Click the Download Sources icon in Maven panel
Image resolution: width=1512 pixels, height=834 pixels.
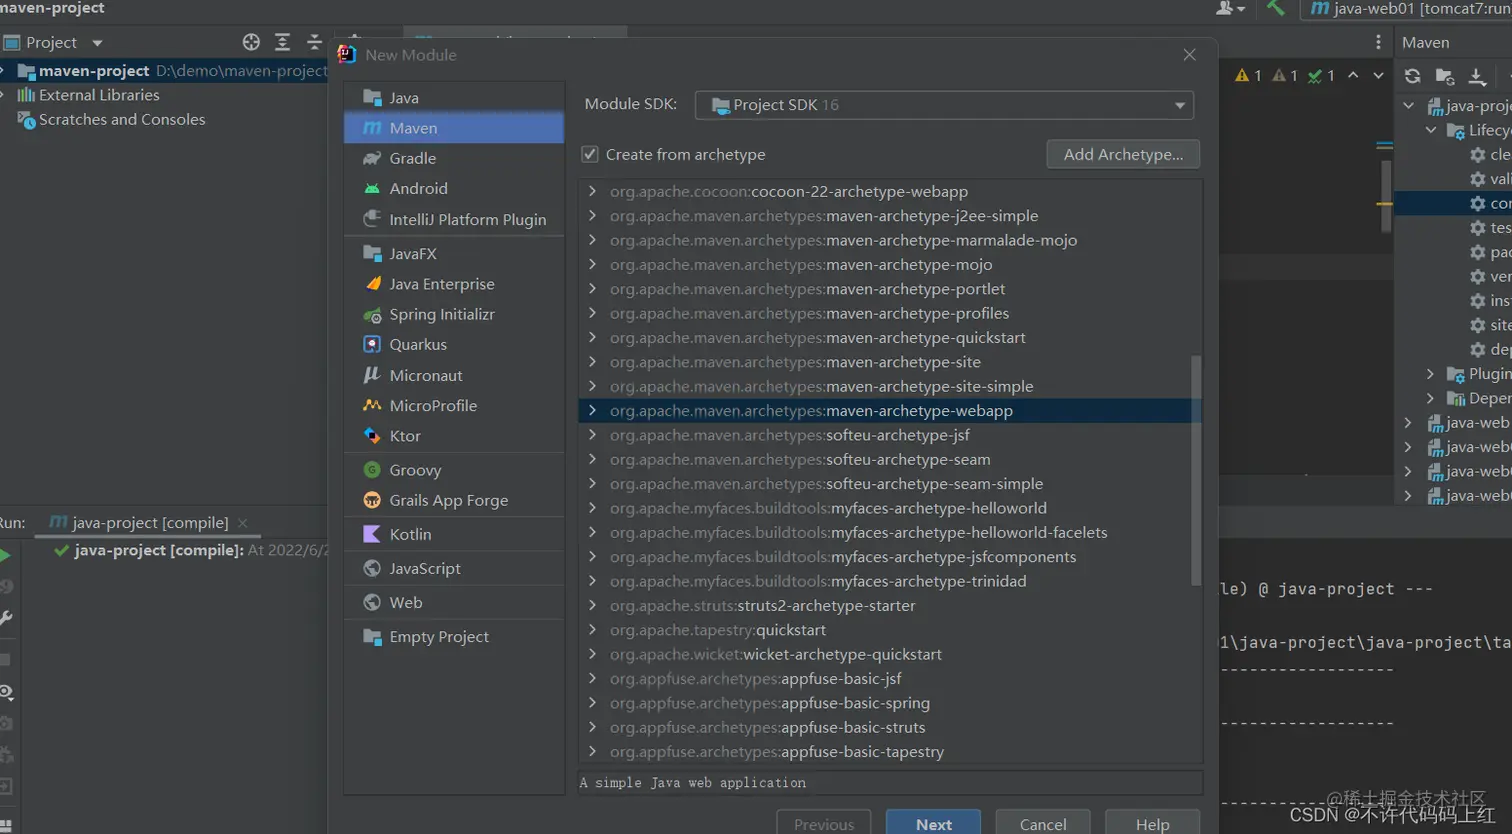click(x=1477, y=76)
